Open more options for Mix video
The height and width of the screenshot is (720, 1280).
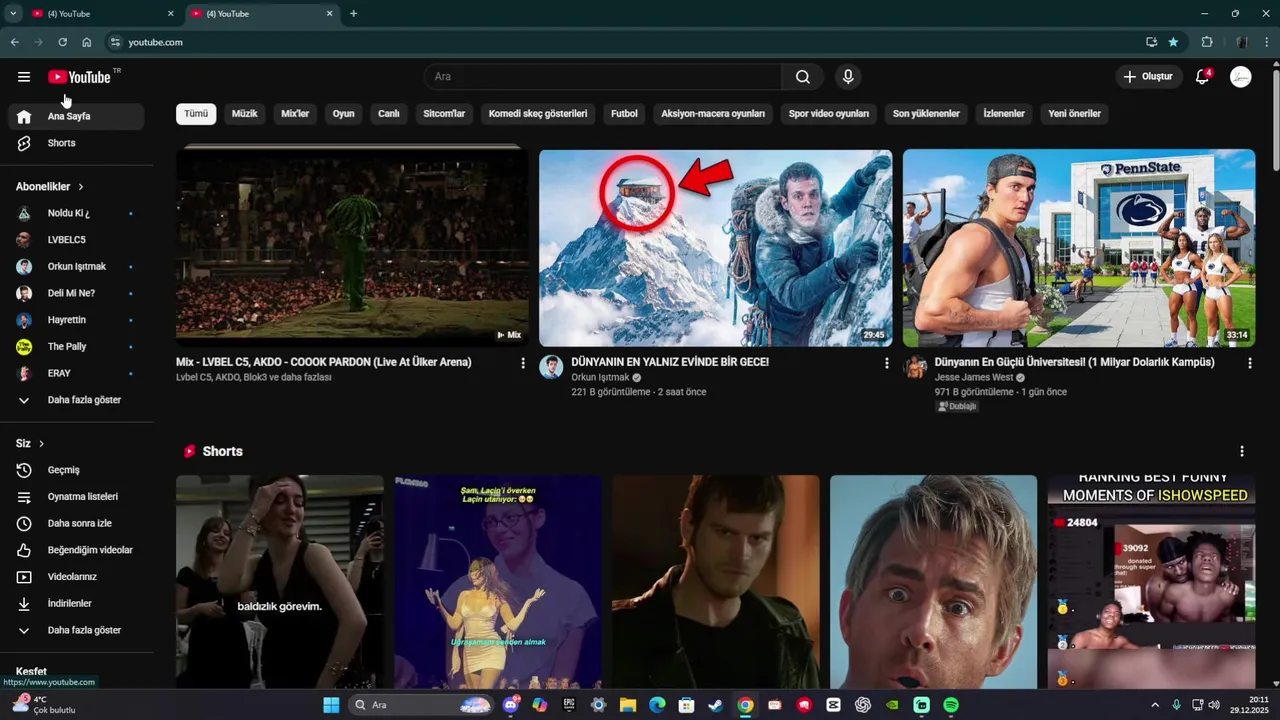(x=522, y=364)
